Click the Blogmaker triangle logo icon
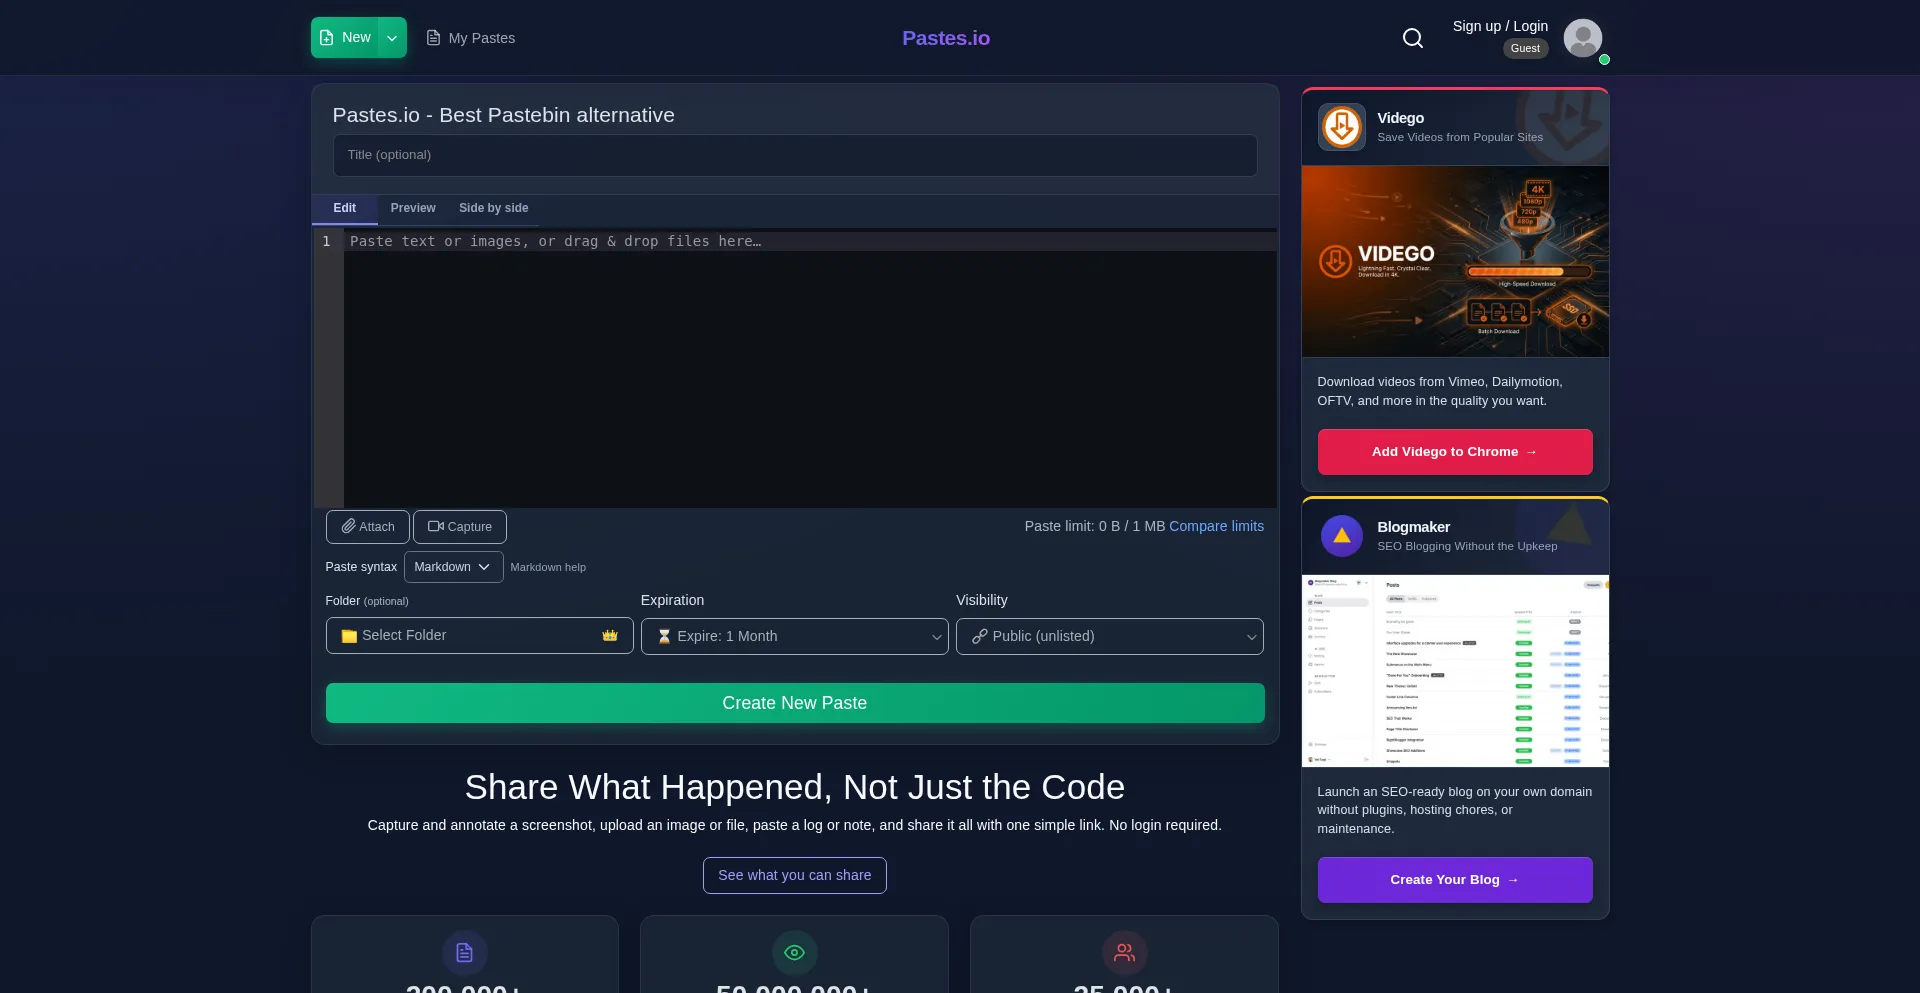 (x=1341, y=536)
